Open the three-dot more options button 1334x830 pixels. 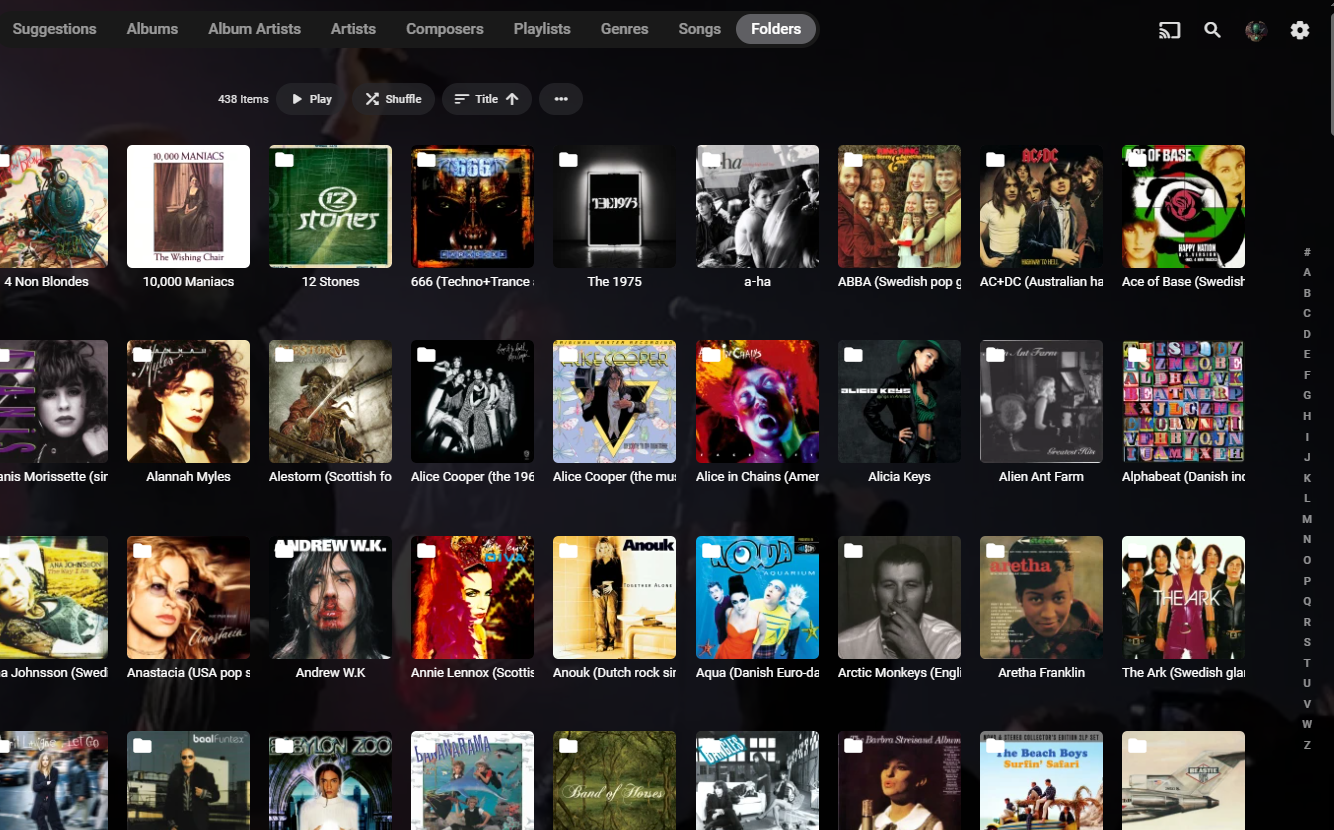(x=561, y=99)
